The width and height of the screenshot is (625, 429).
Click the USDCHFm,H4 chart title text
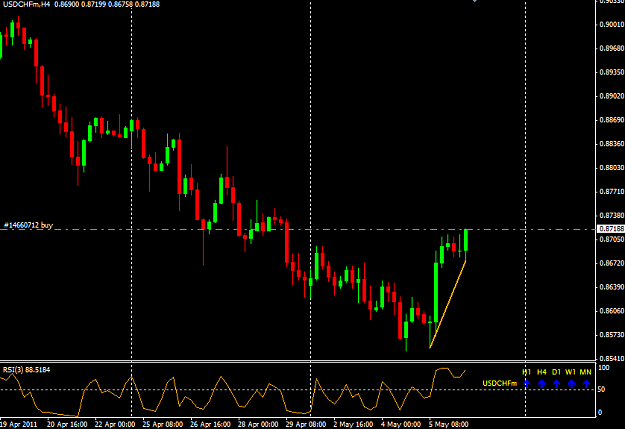tap(27, 4)
